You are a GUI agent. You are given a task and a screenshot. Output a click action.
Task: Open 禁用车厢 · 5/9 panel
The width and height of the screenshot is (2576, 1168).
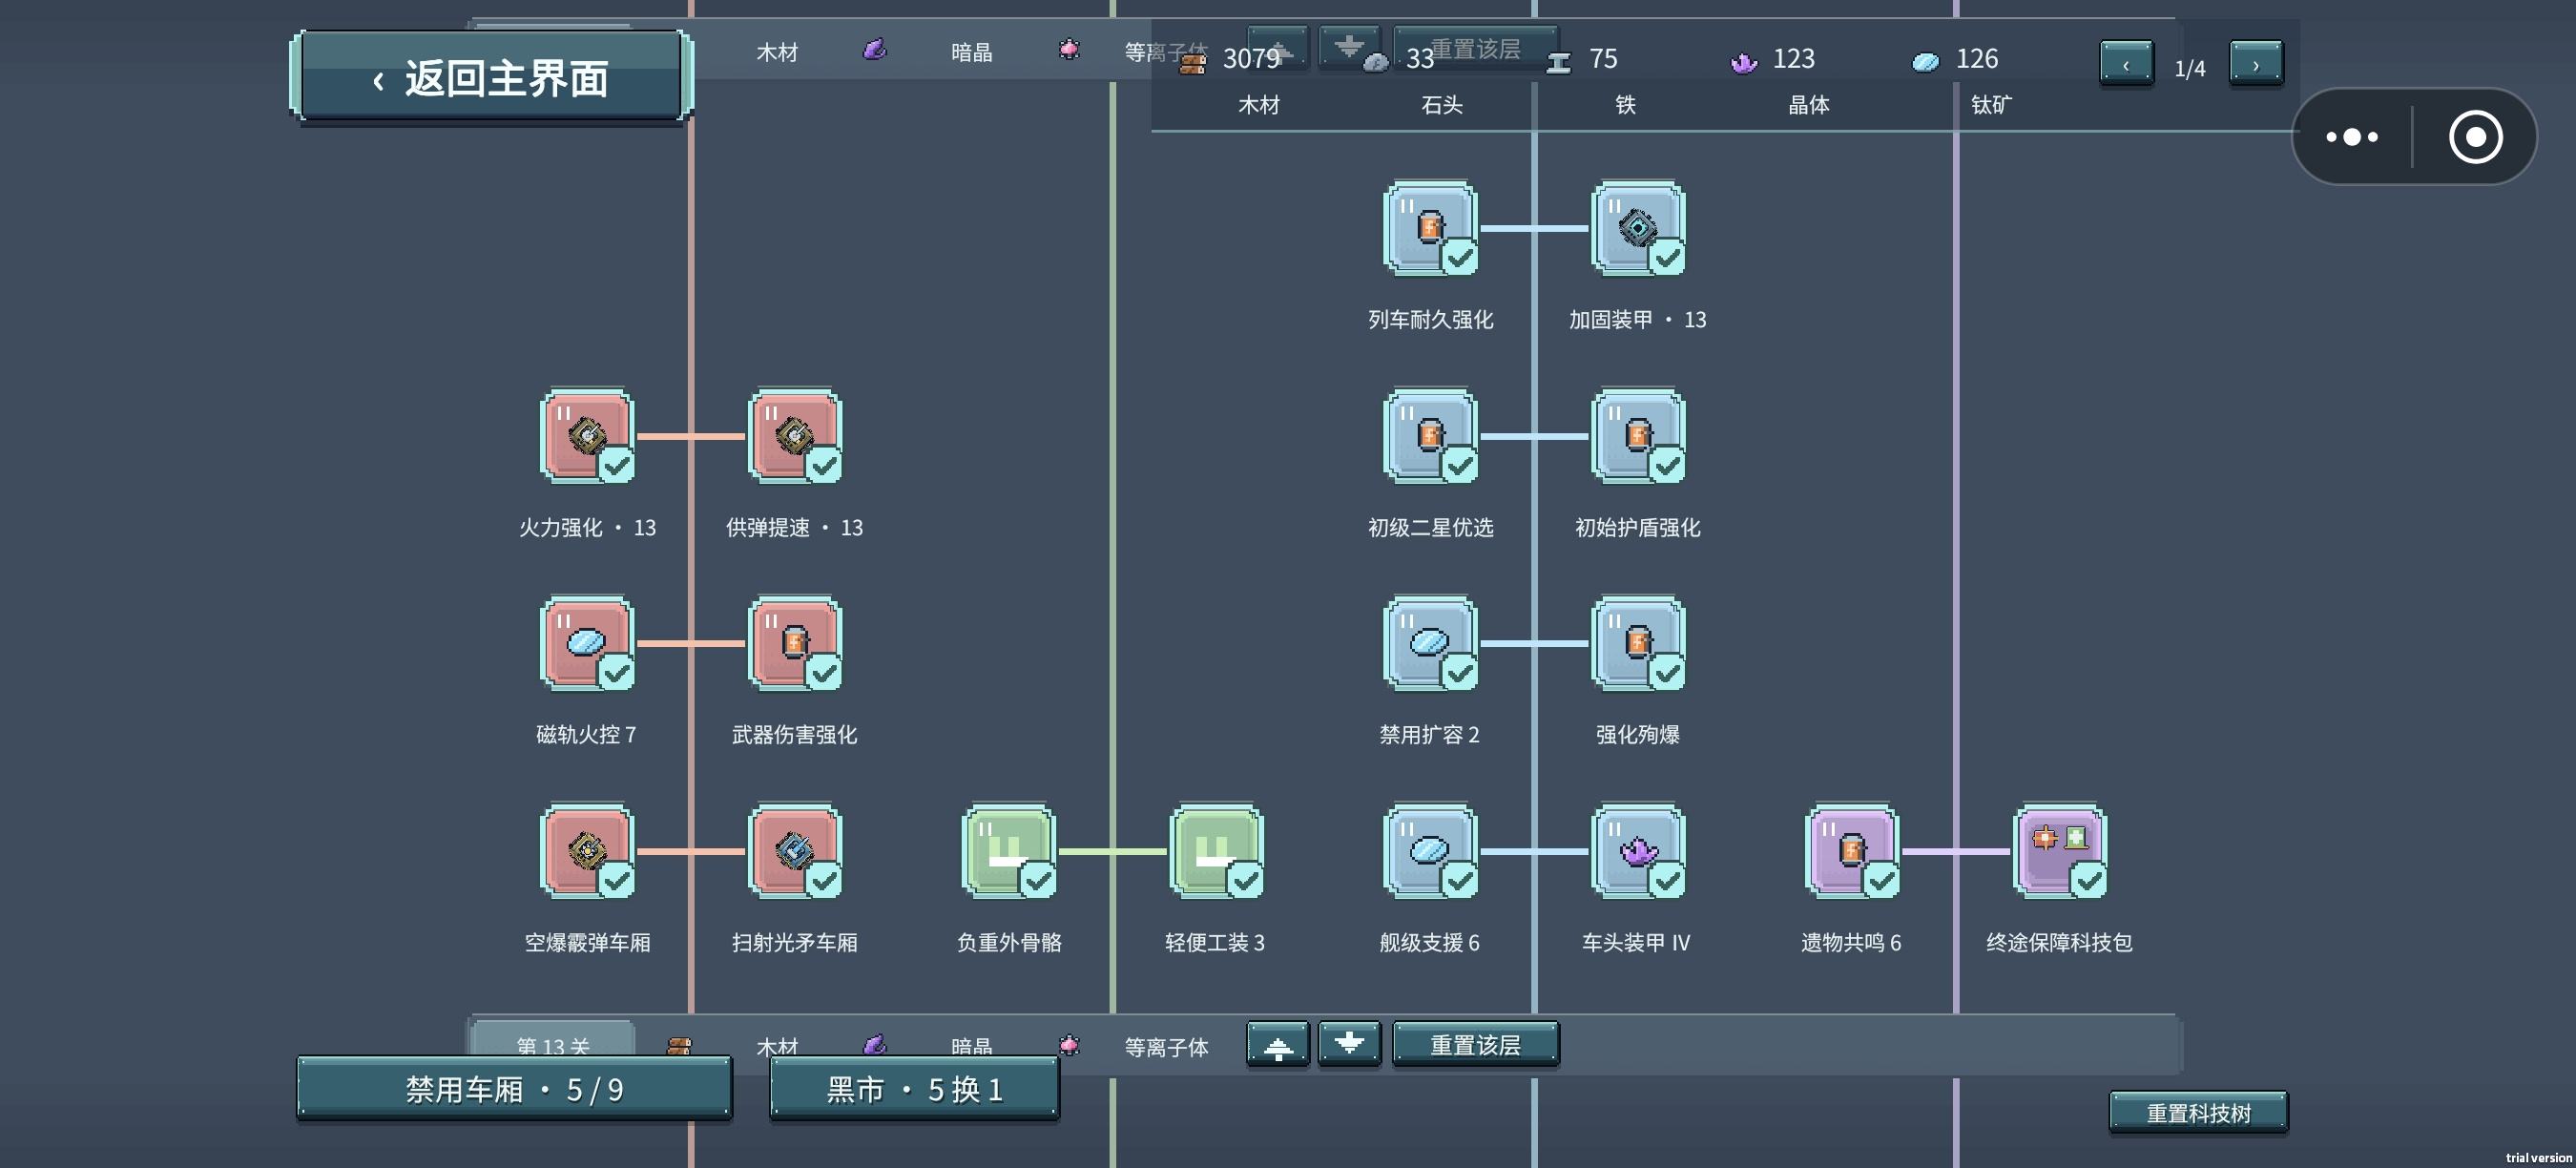[x=514, y=1089]
